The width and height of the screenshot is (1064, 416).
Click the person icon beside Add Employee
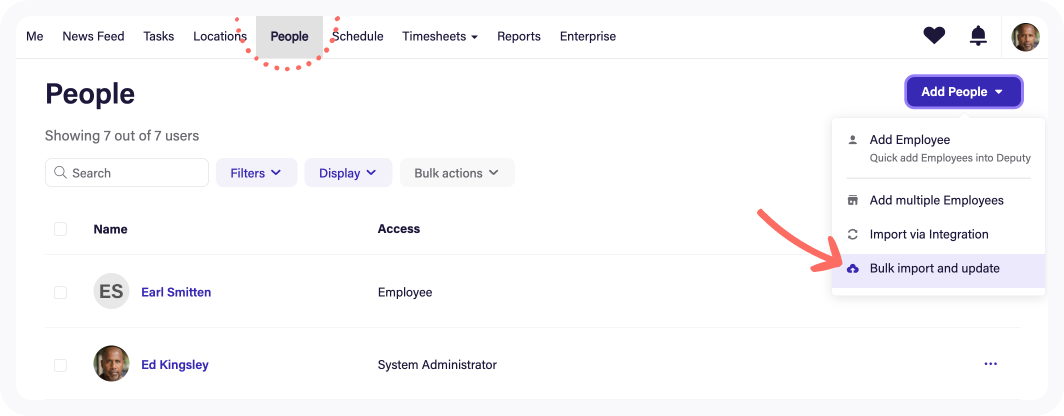pyautogui.click(x=853, y=140)
